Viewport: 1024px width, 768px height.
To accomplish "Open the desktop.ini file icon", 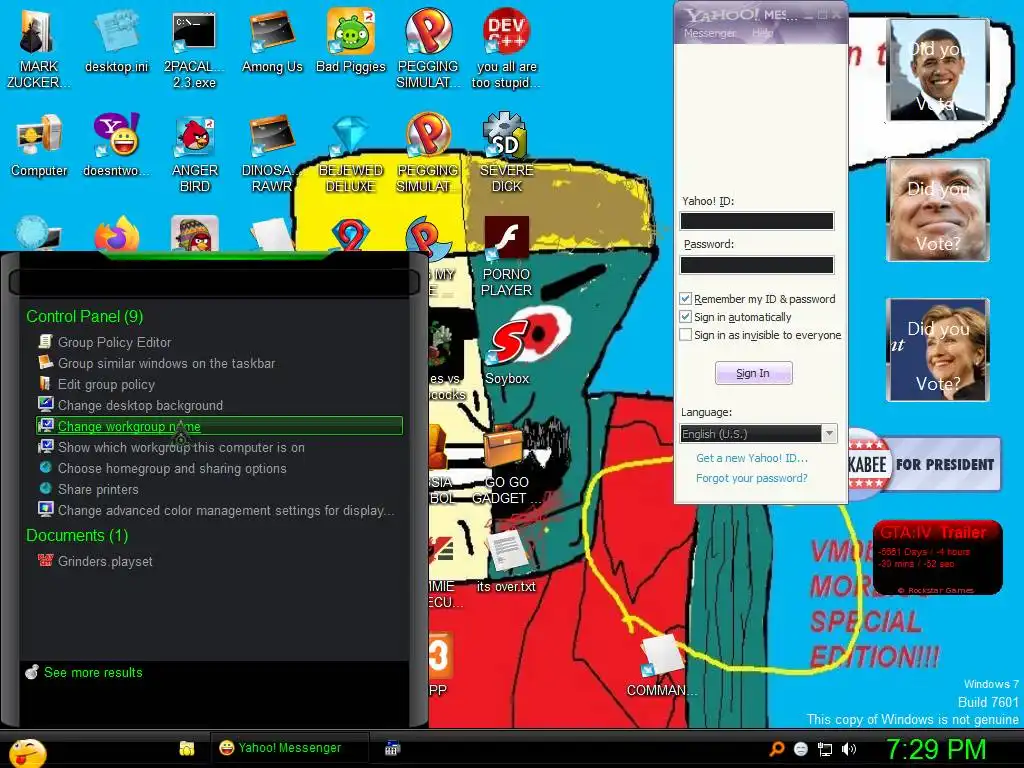I will (x=116, y=40).
